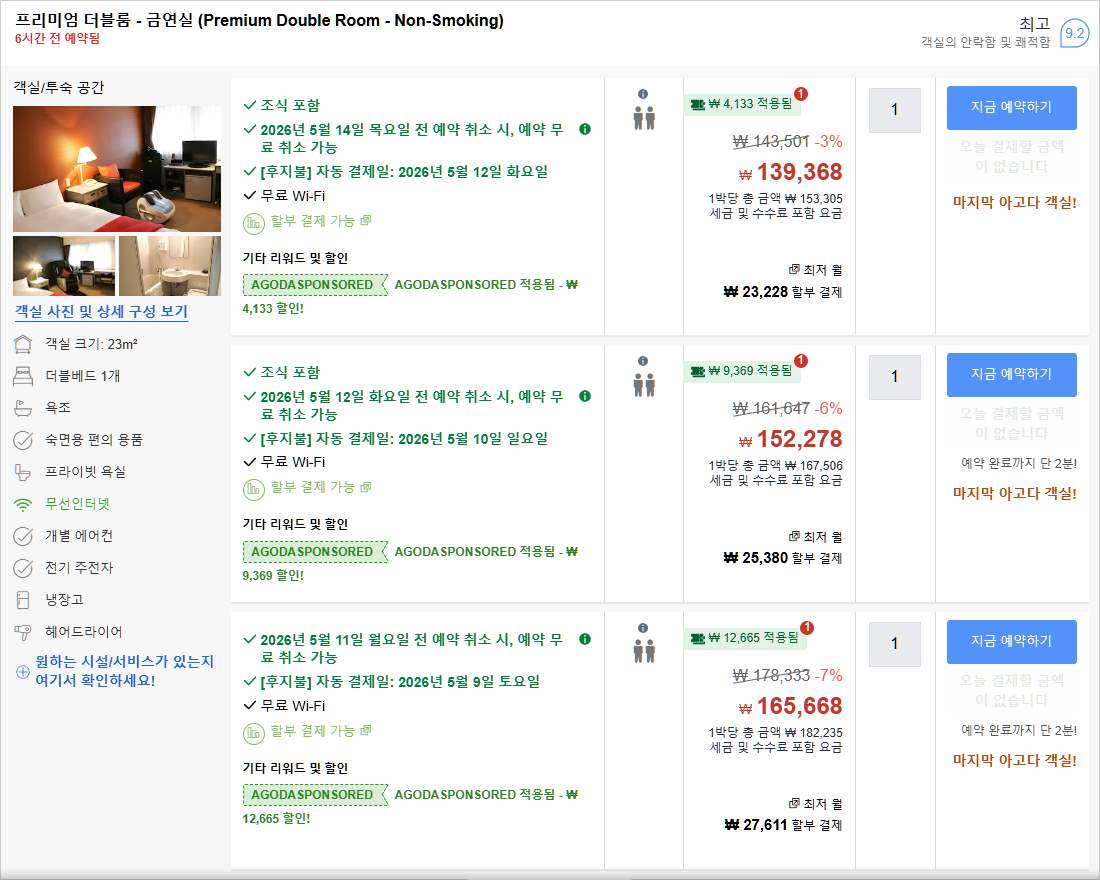This screenshot has width=1100, height=880.
Task: Click the ₩ 4,133 적용됨 coupon badge
Action: pos(742,105)
